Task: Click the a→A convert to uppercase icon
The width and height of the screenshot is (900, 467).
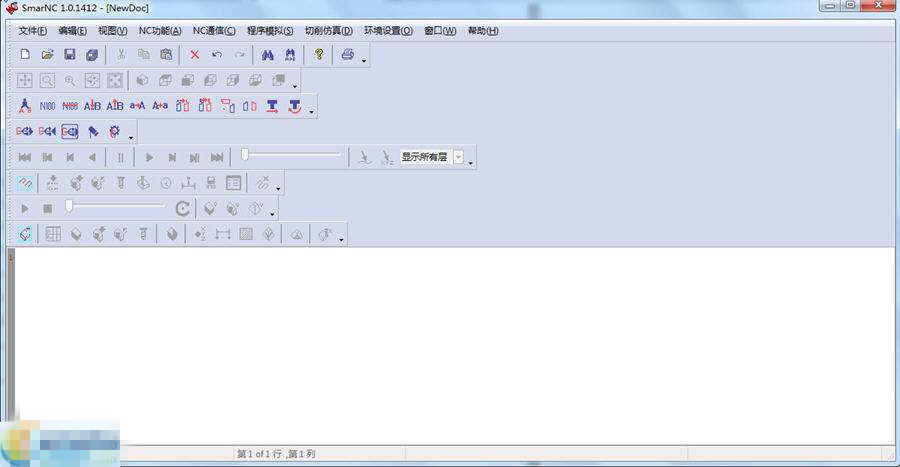Action: tap(137, 106)
